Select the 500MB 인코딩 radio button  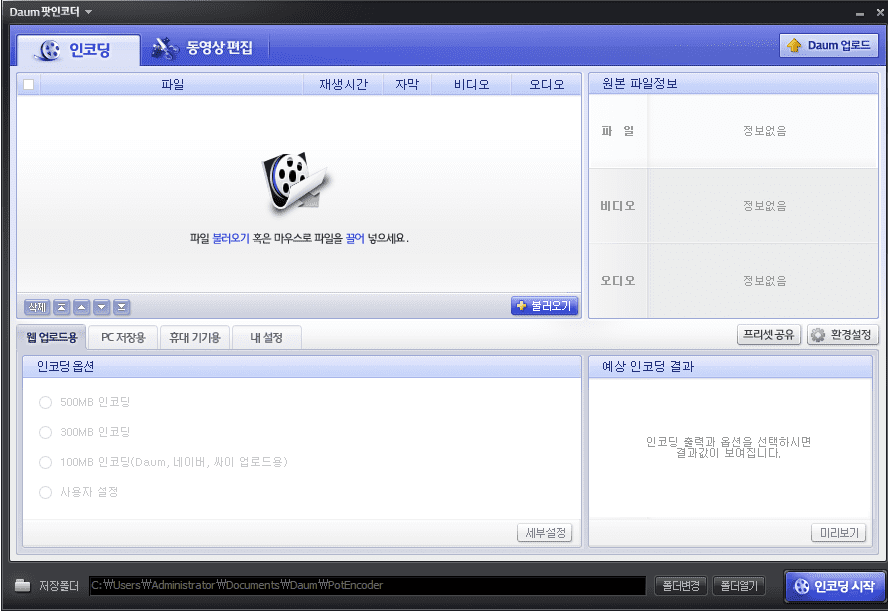45,403
